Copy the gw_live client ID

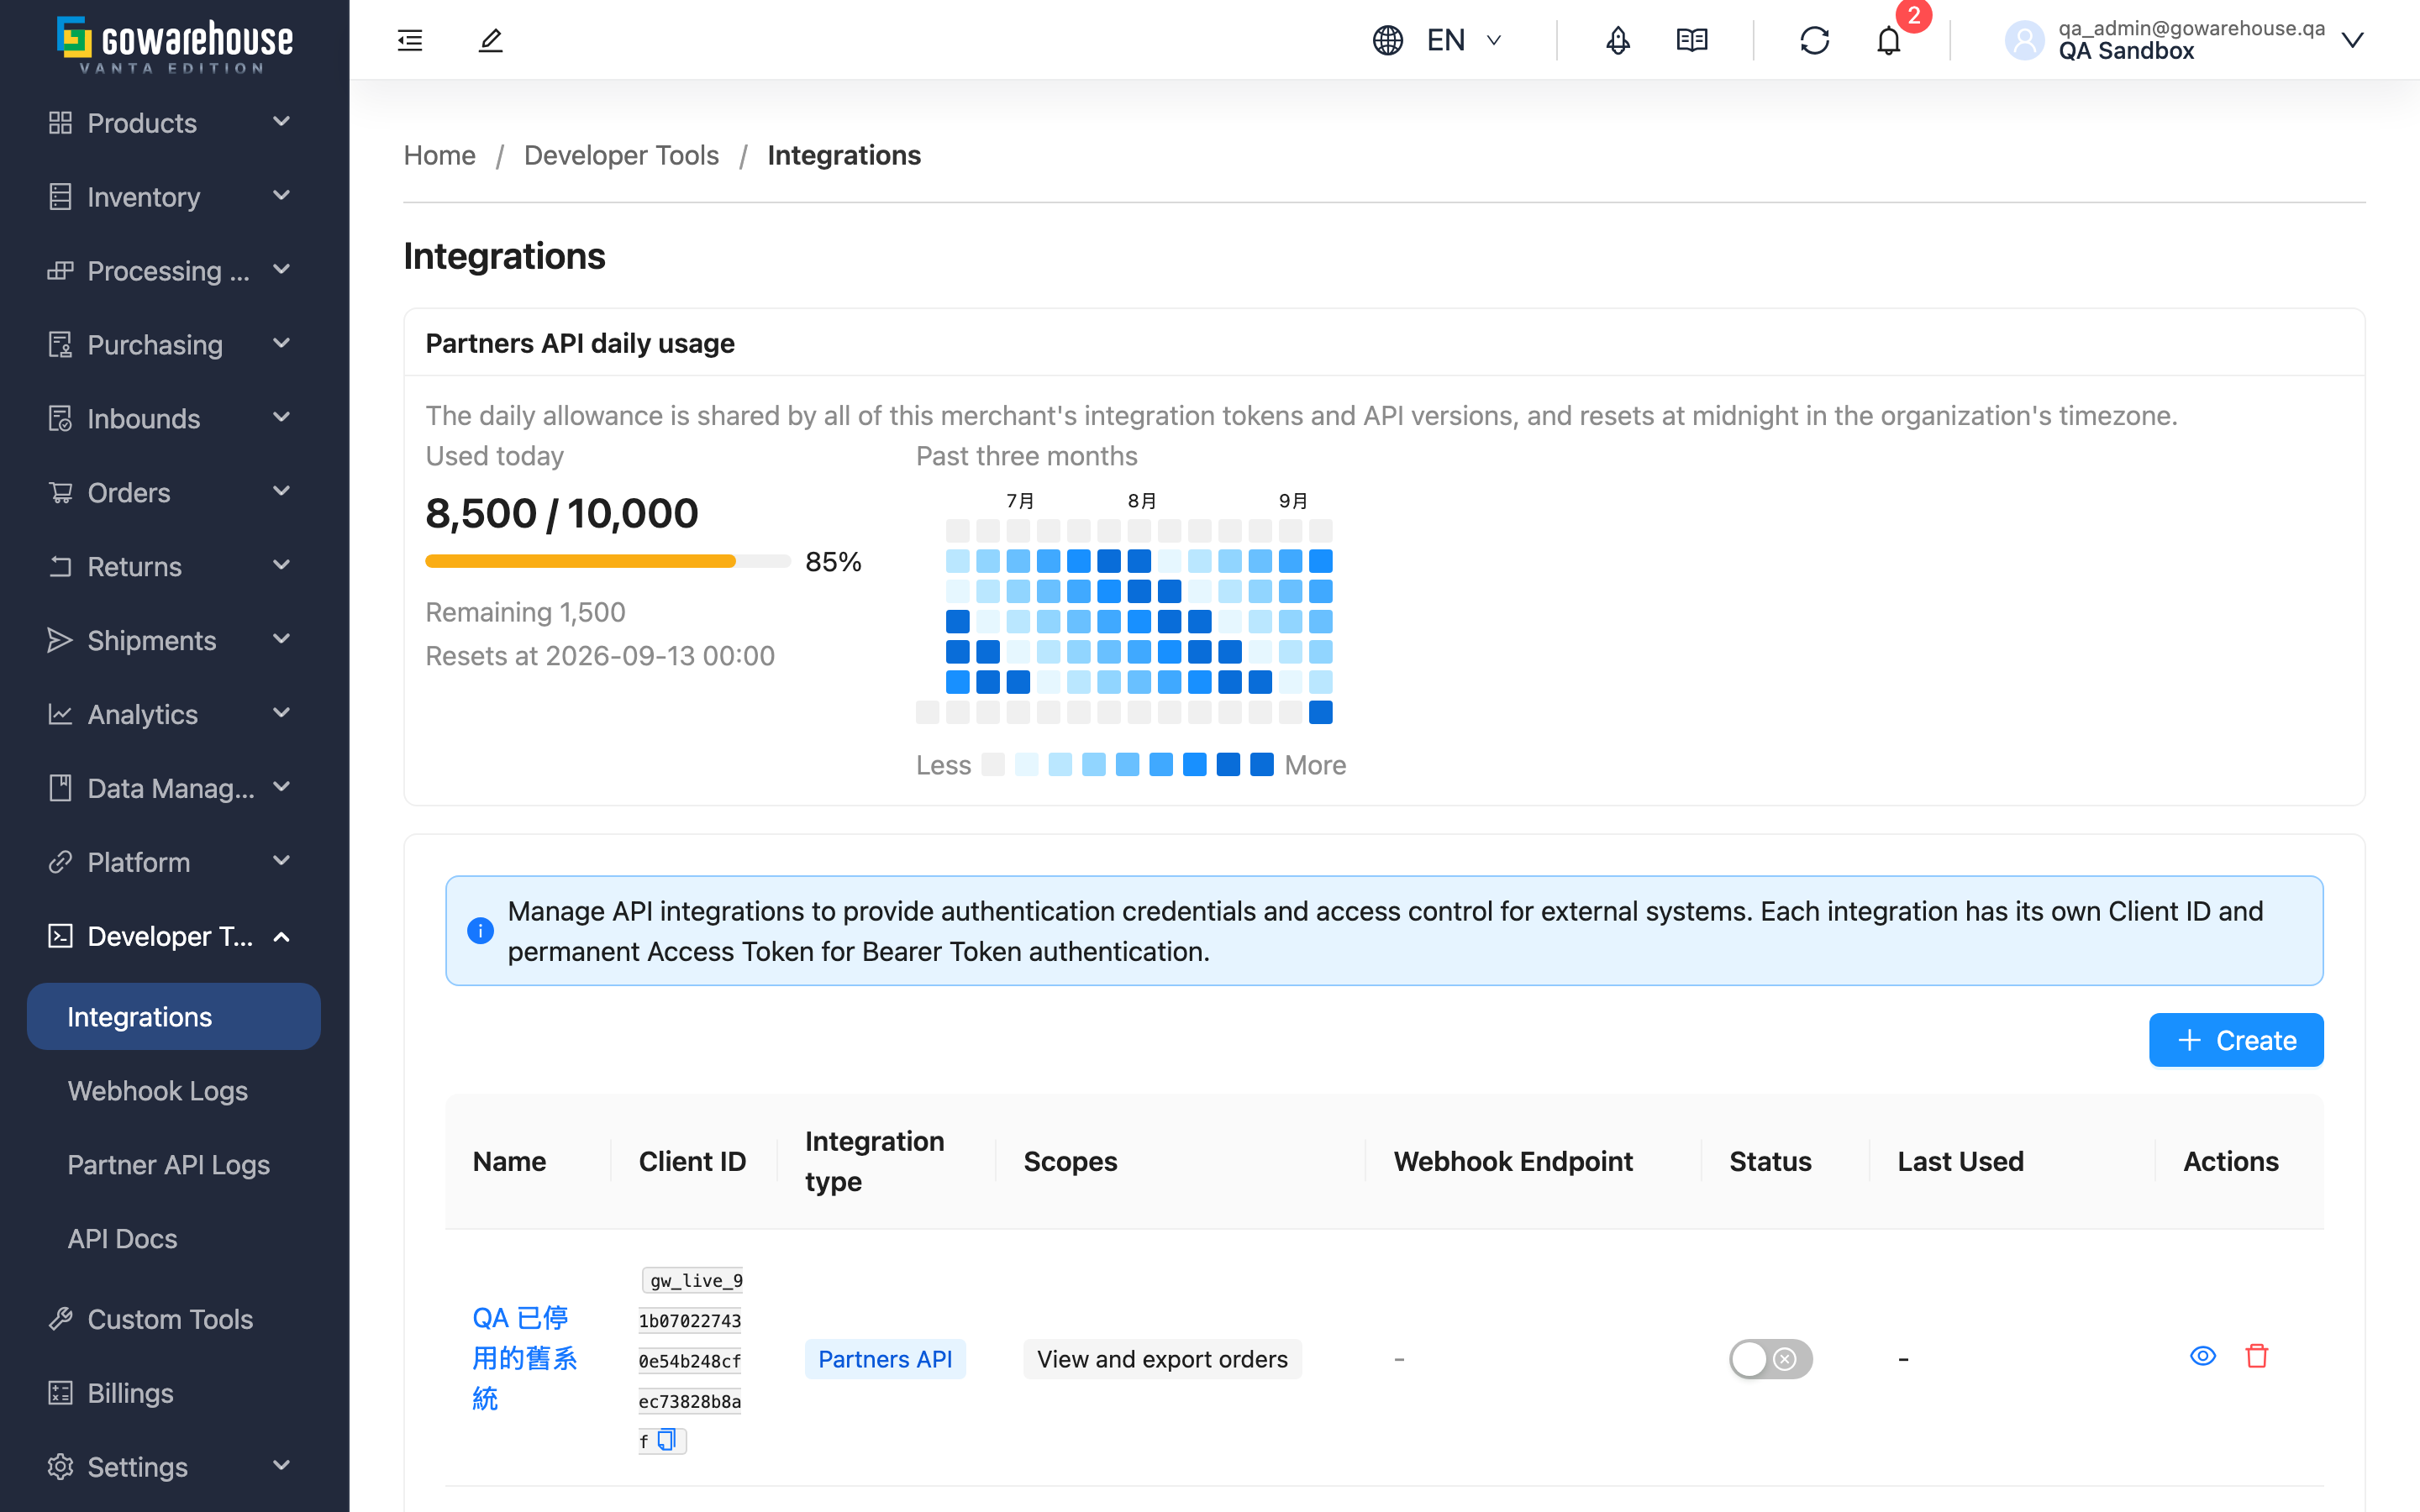[667, 1439]
